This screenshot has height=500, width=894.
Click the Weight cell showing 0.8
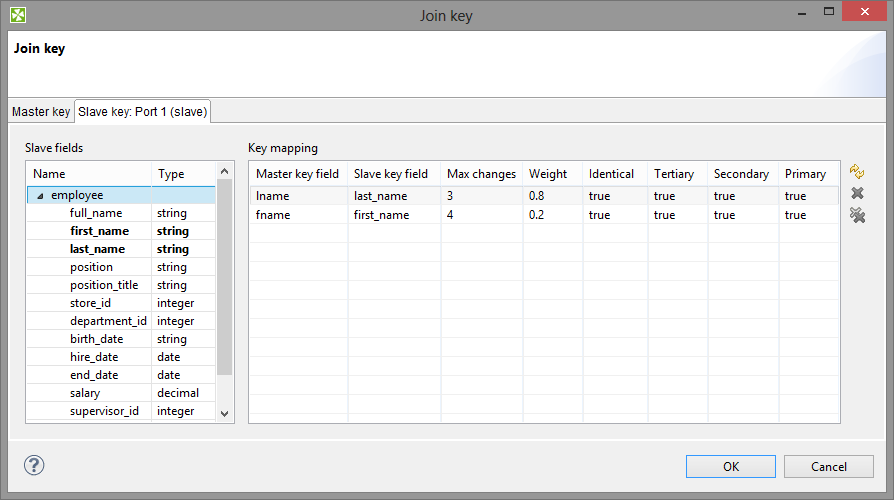tap(537, 197)
